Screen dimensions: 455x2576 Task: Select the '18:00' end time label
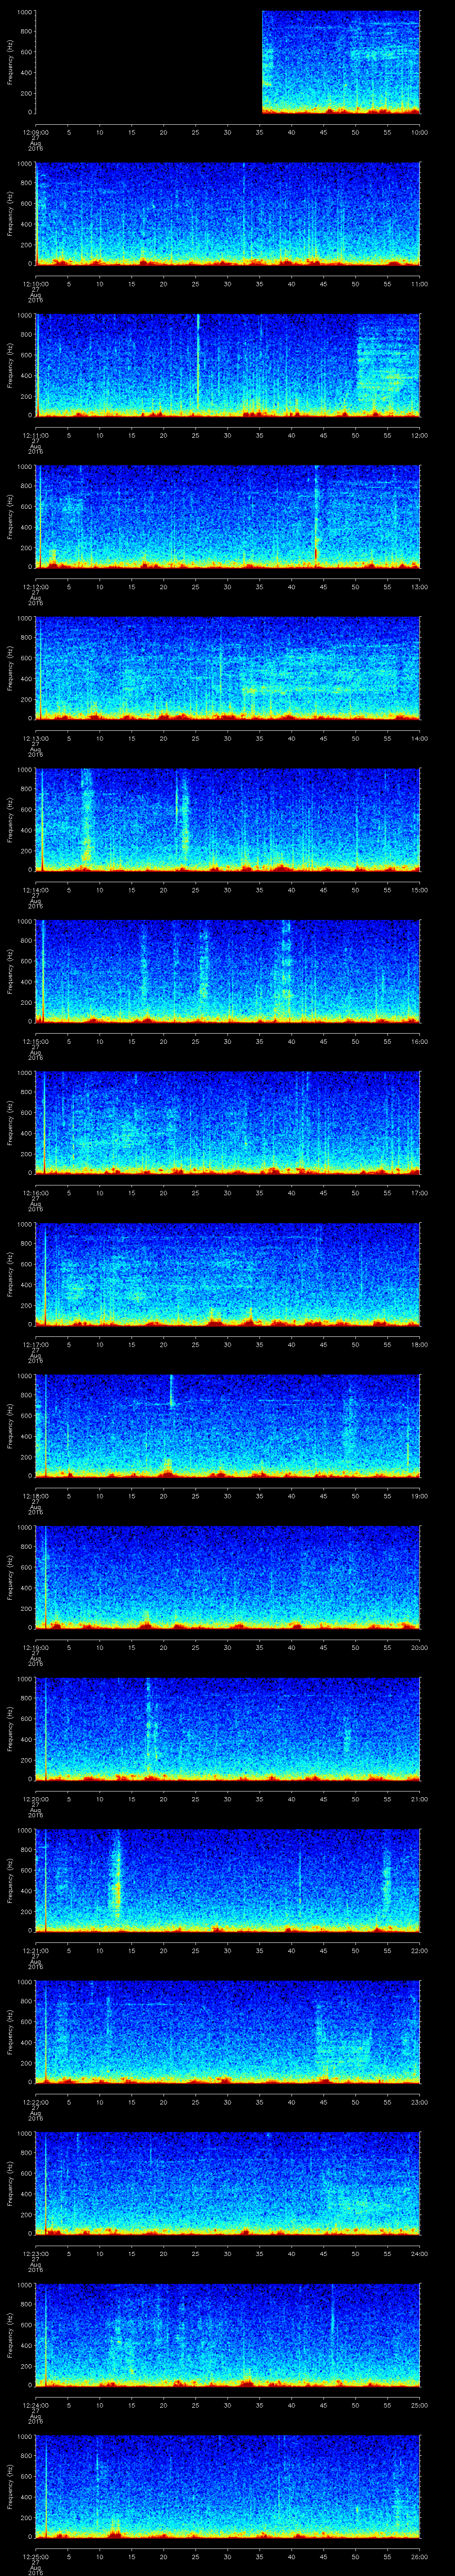(x=420, y=1344)
